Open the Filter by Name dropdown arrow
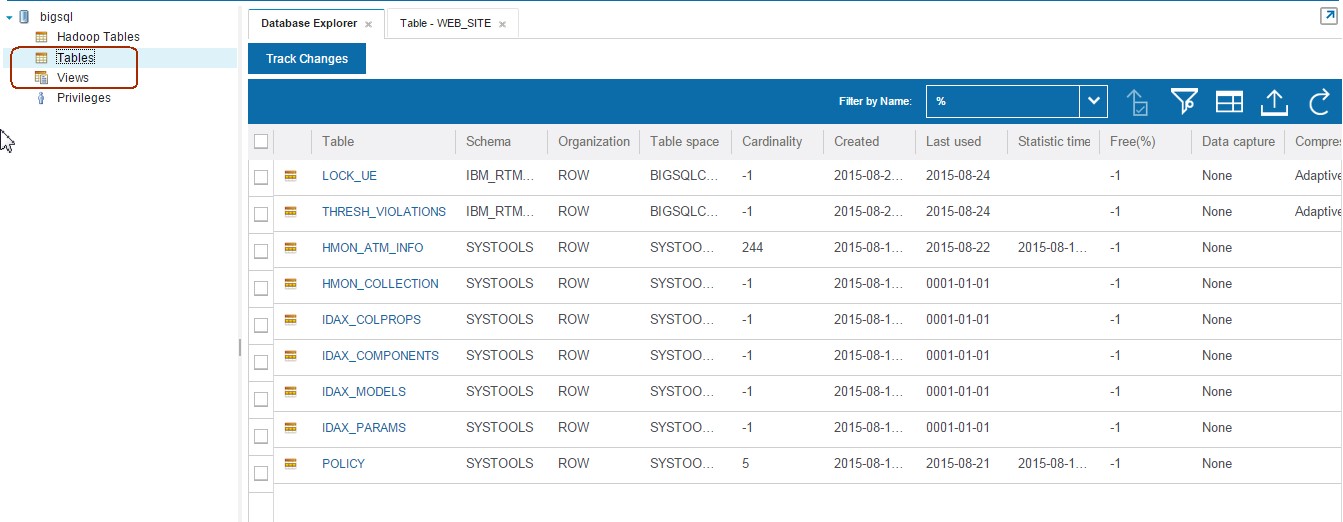This screenshot has height=522, width=1343. pyautogui.click(x=1093, y=101)
